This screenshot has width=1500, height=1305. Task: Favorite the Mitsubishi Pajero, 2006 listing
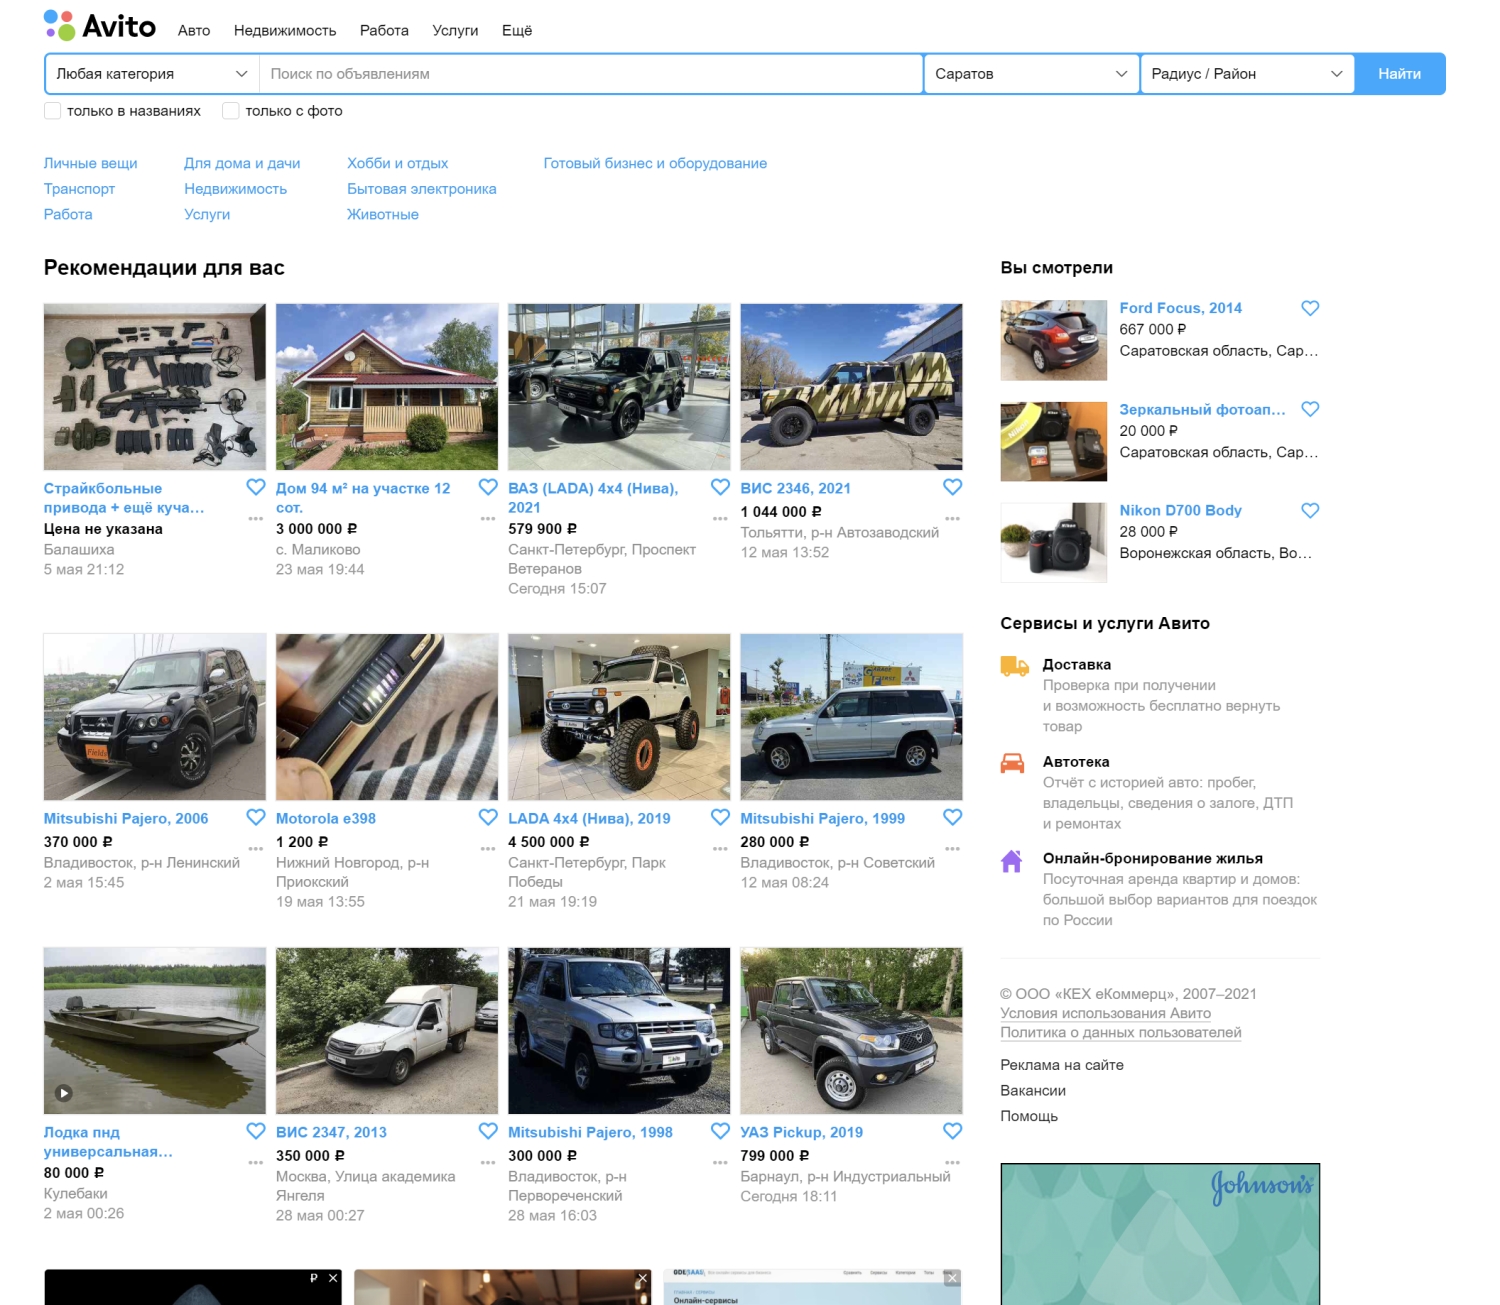(x=256, y=817)
